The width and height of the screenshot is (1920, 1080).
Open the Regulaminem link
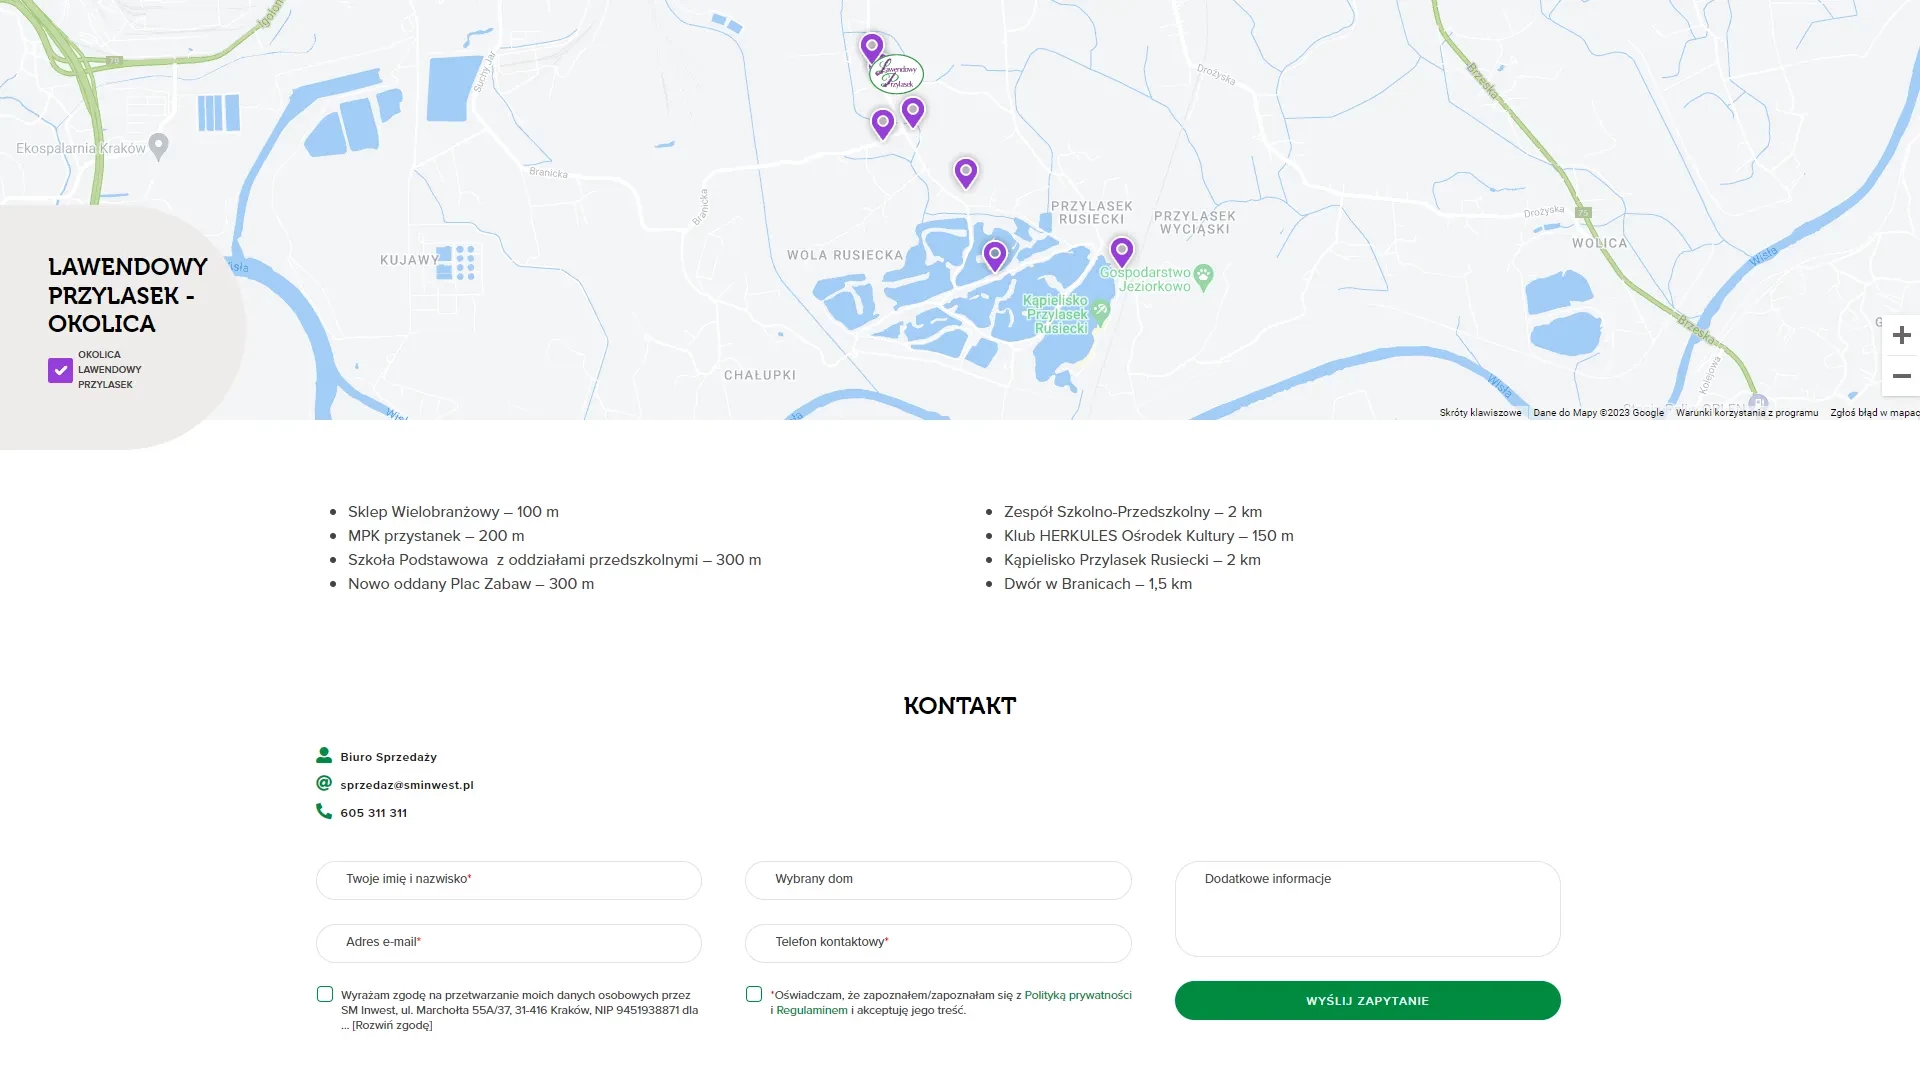[812, 1010]
